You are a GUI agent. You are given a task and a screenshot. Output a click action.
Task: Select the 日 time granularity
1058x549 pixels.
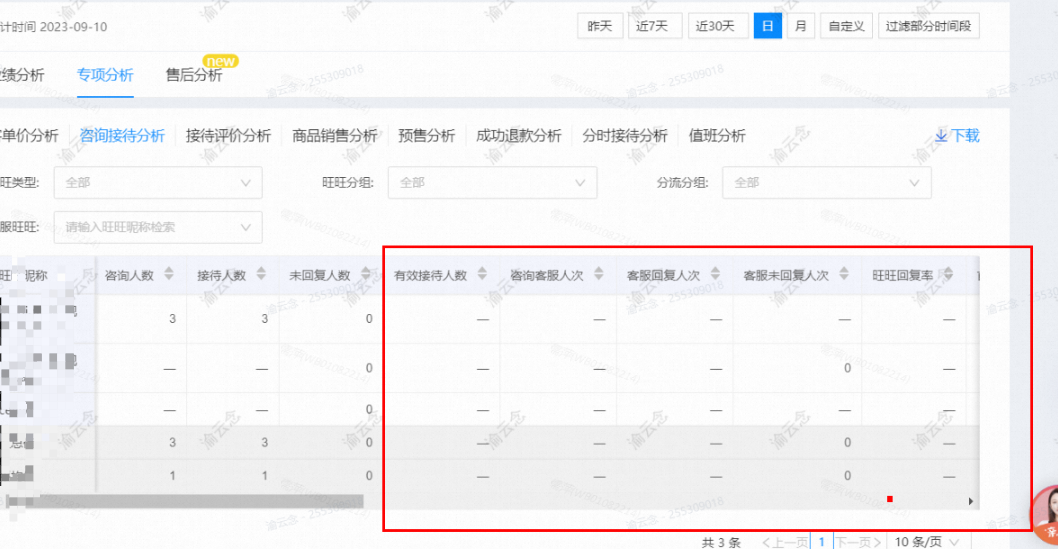767,26
